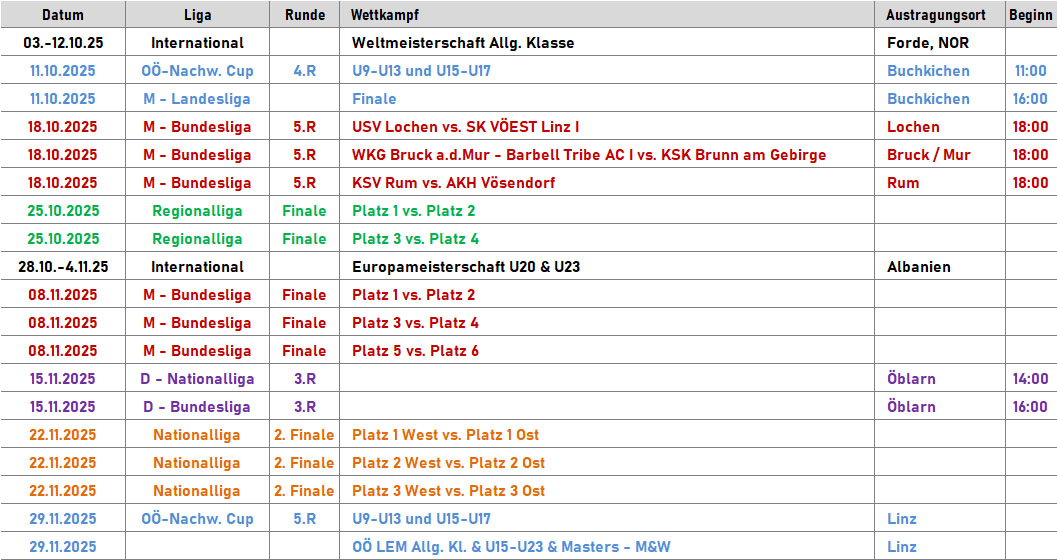Click the Austragungsort column header
This screenshot has width=1057, height=560.
[x=936, y=15]
